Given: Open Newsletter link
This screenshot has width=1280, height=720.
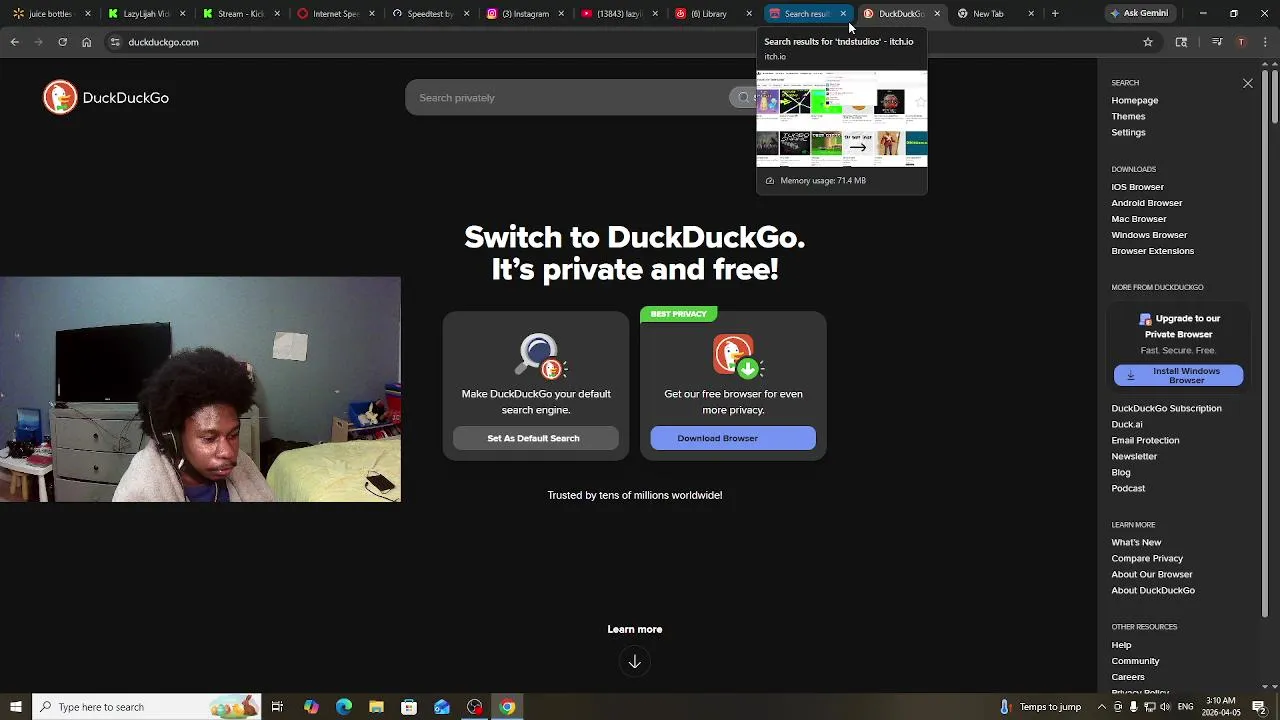Looking at the screenshot, I should click(x=1134, y=456).
